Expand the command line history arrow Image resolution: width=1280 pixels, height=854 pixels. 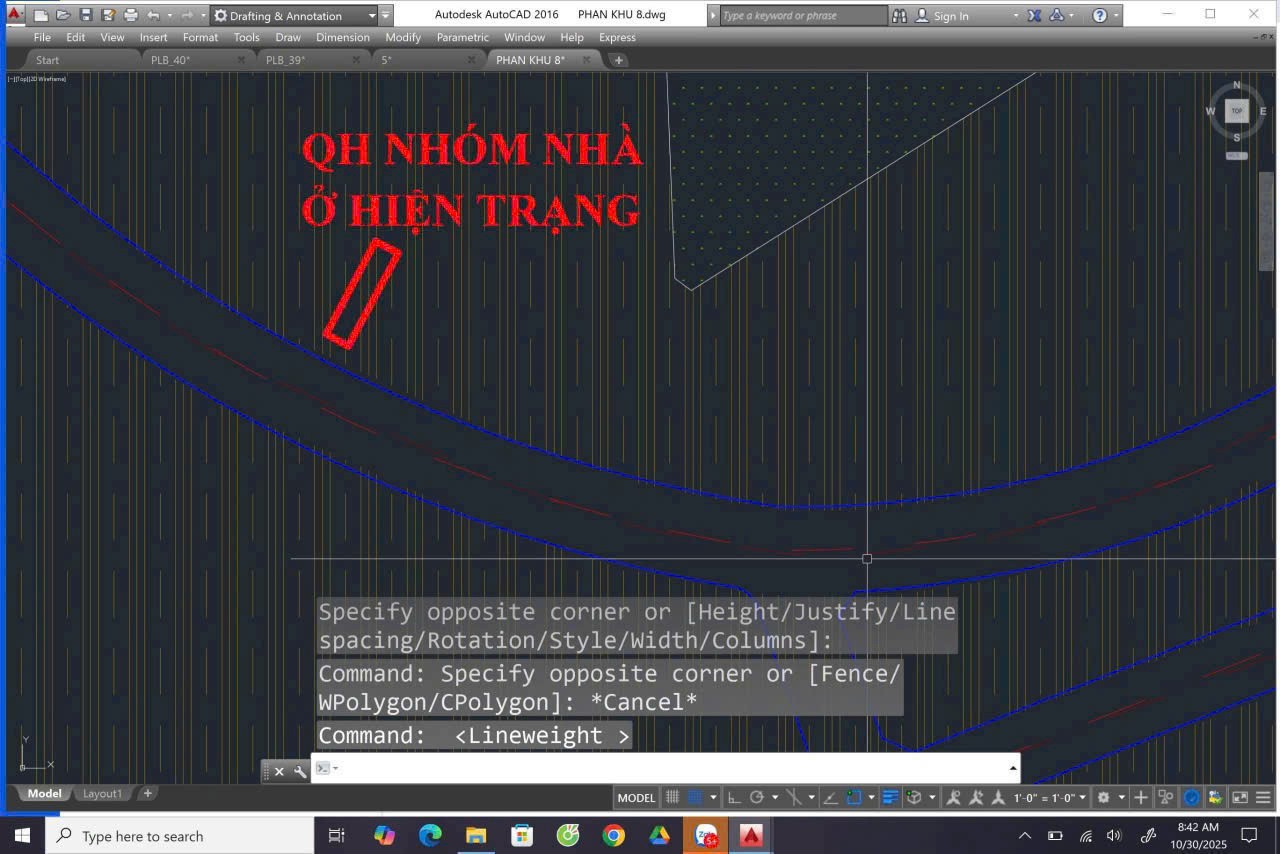(x=1013, y=768)
